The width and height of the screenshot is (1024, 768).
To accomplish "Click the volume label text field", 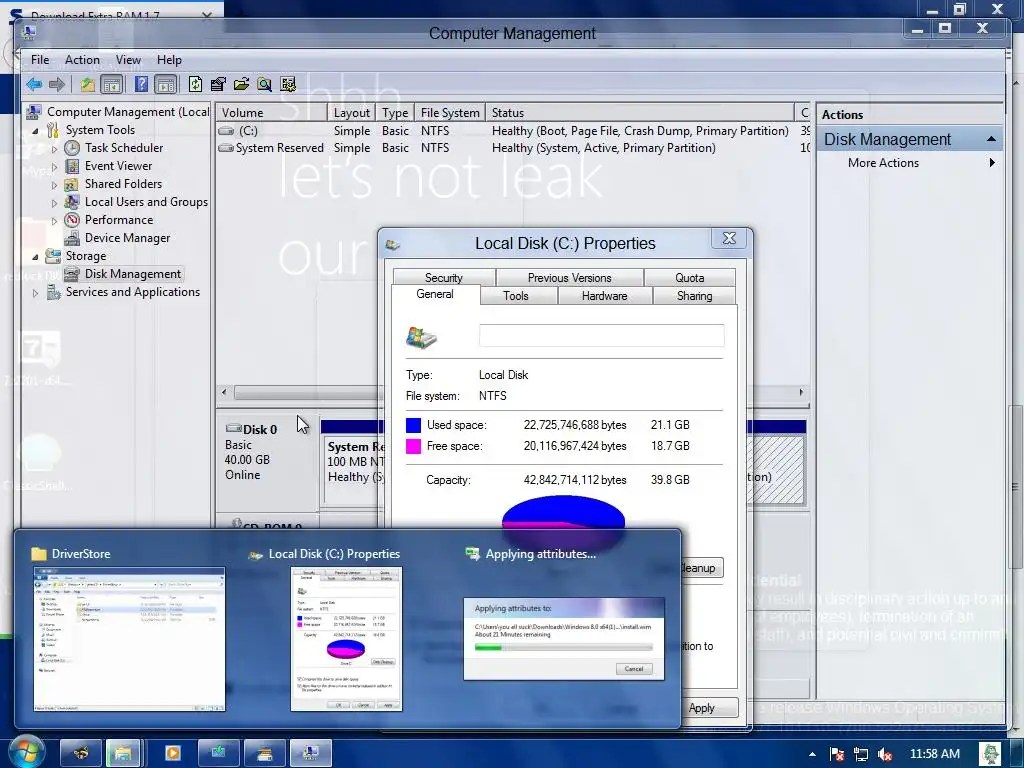I will 601,336.
